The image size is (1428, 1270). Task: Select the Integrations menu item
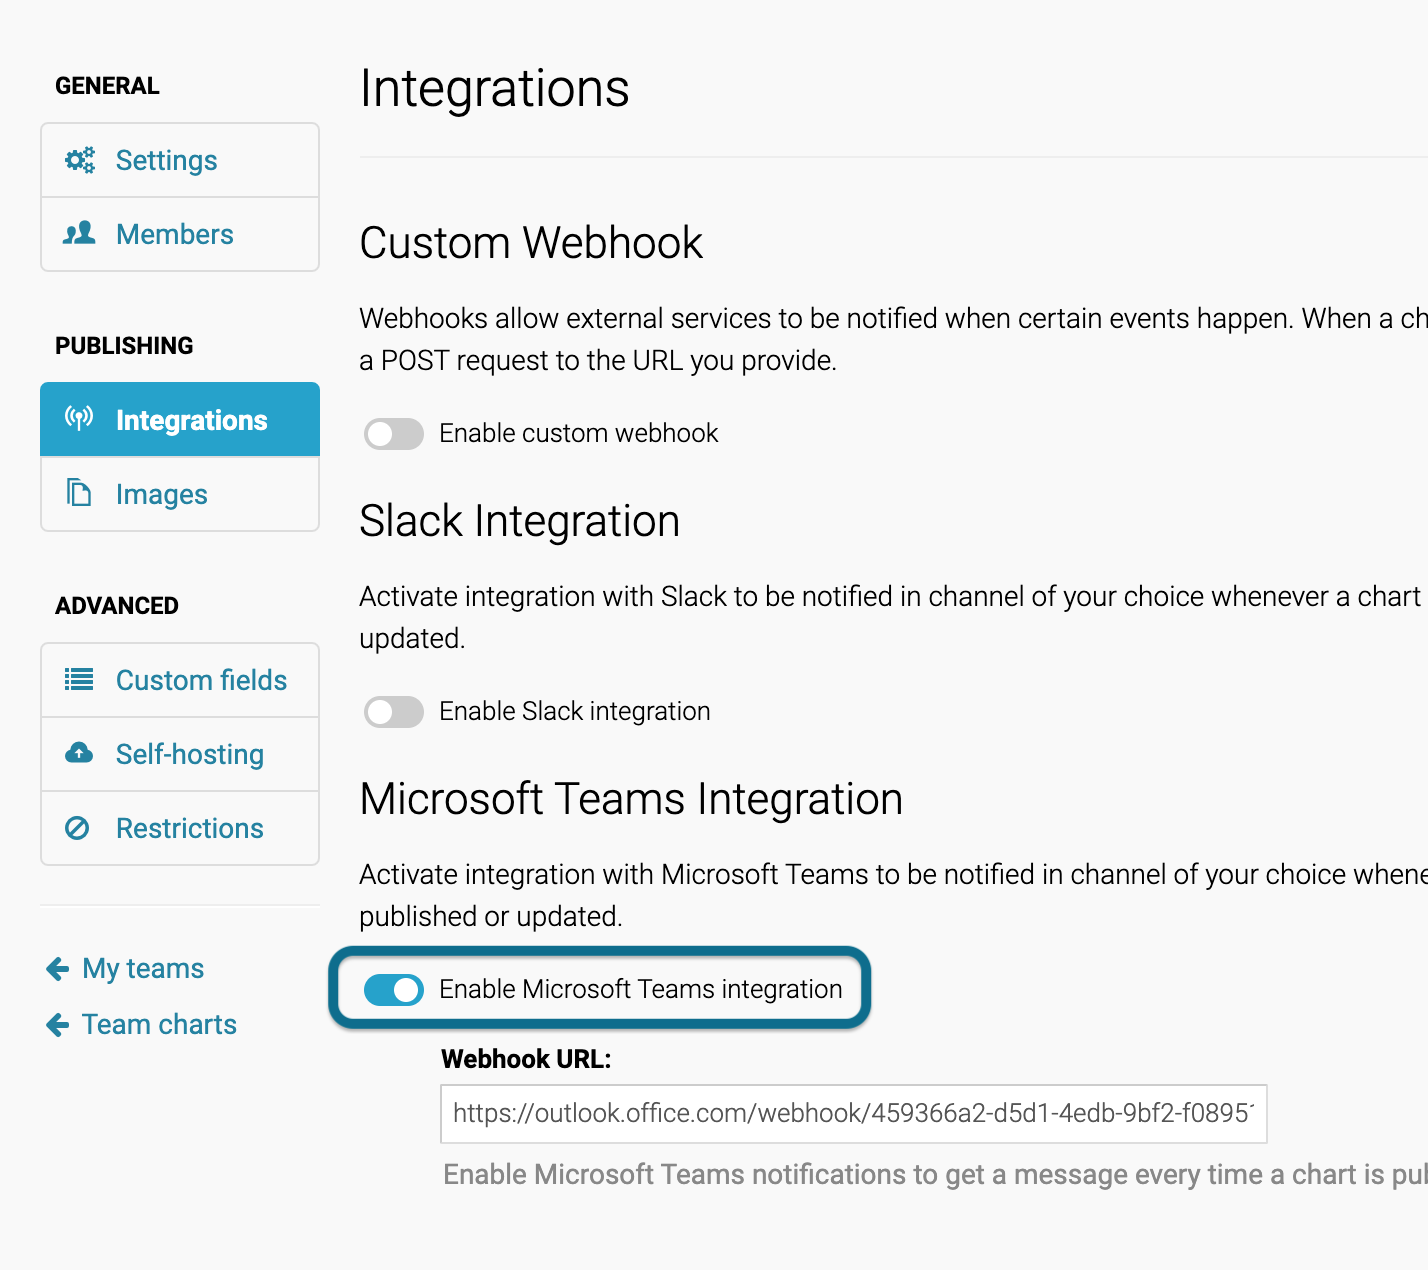pos(180,419)
